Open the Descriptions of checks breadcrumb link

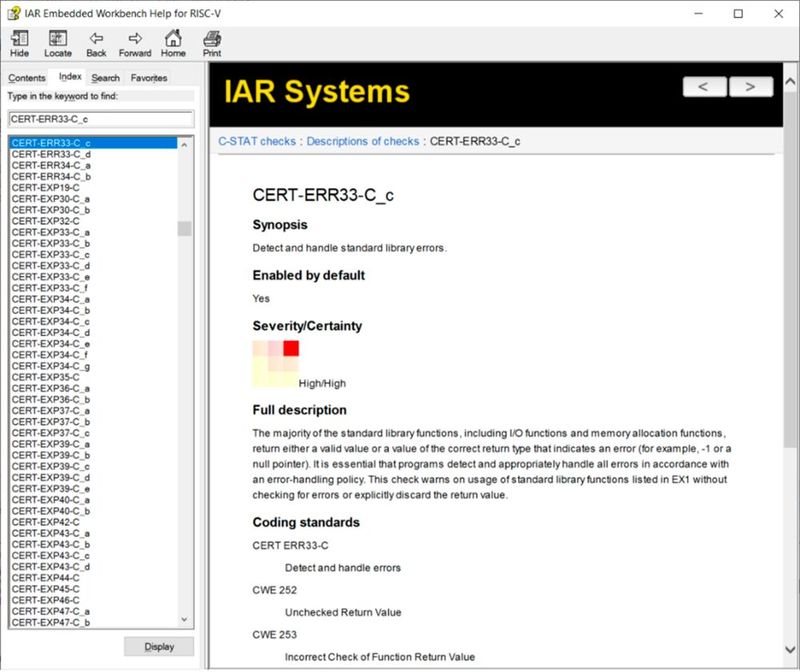click(x=363, y=141)
